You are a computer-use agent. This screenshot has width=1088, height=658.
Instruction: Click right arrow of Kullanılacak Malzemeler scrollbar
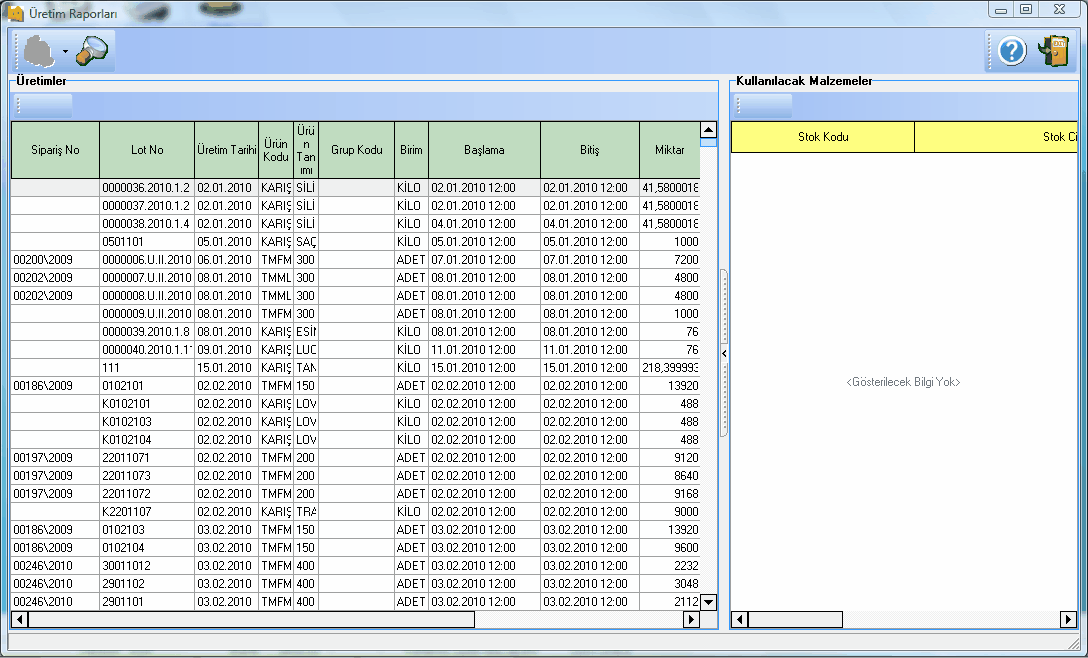1069,619
